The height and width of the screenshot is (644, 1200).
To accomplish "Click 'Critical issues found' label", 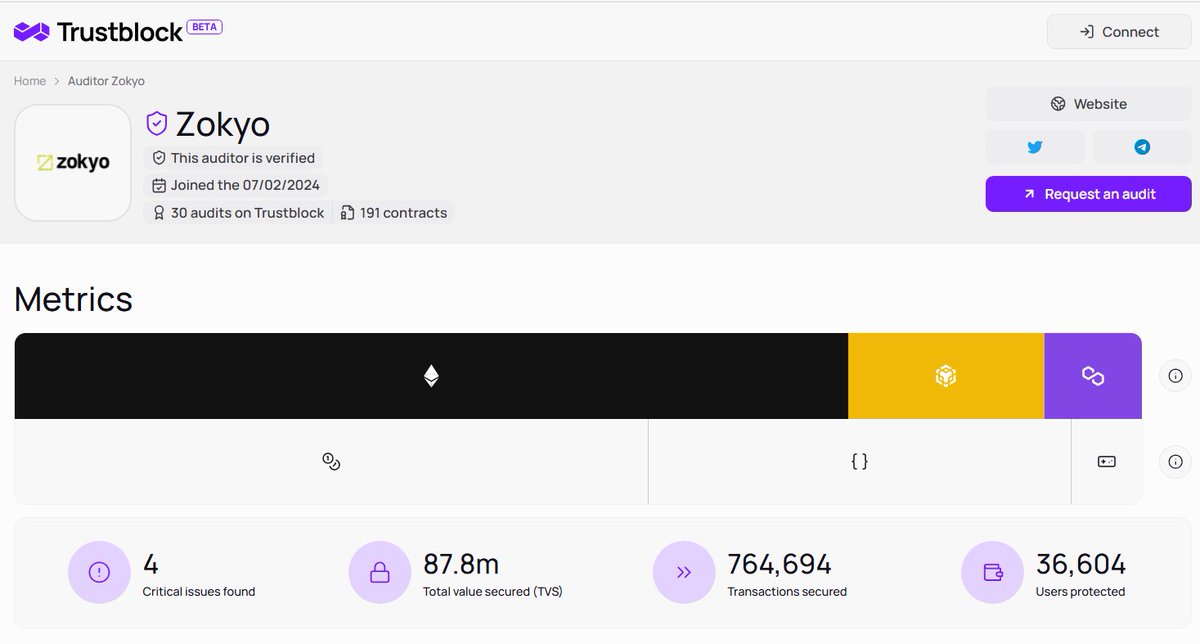I will 199,592.
